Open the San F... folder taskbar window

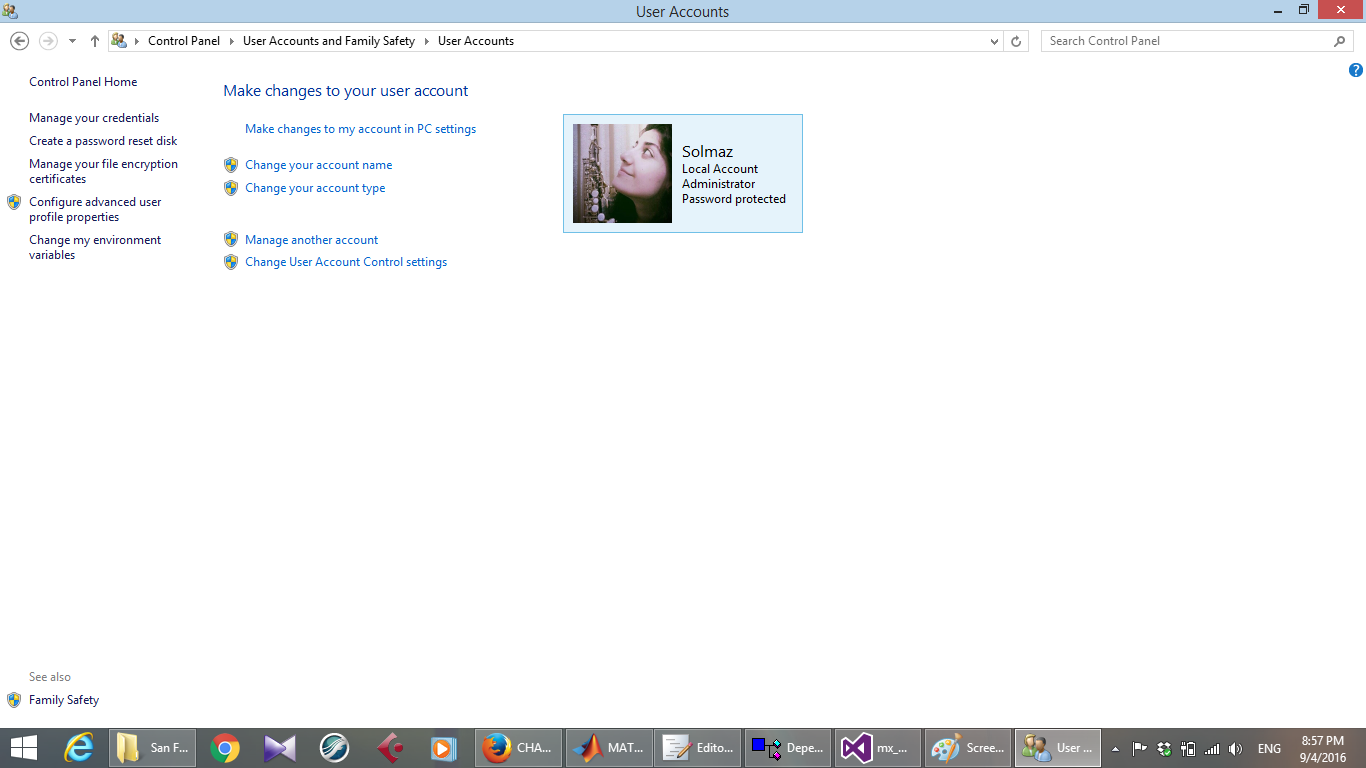(x=152, y=748)
